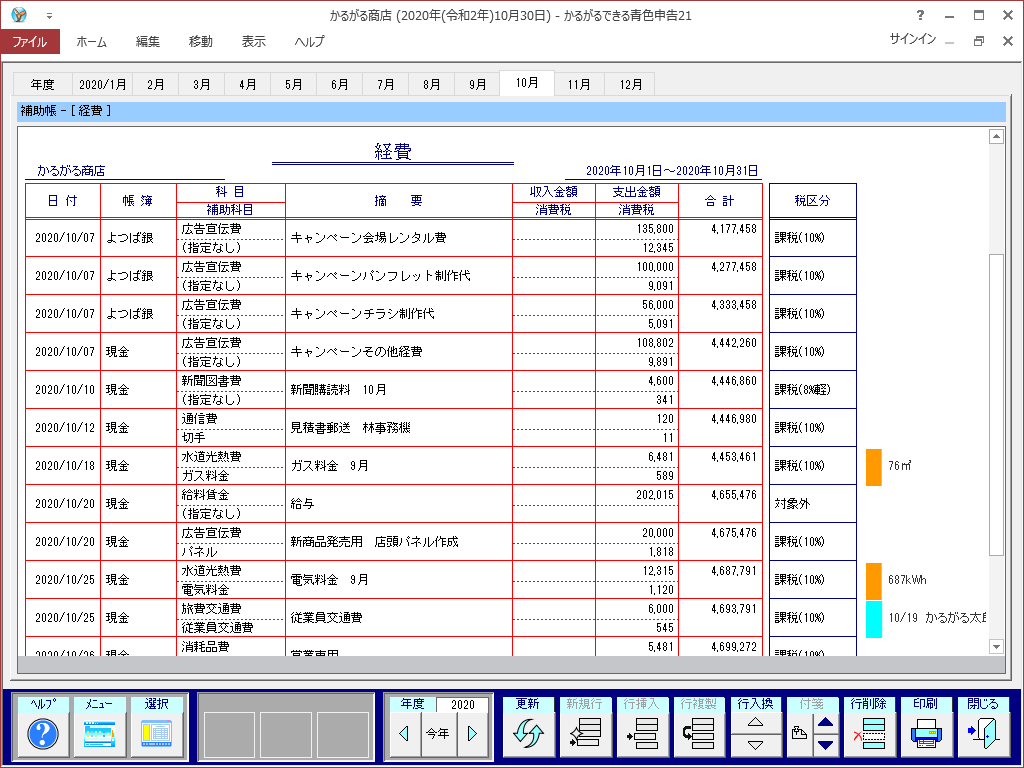Click the 課税(8%軽) tax category cell
Image resolution: width=1024 pixels, height=768 pixels.
coord(812,389)
